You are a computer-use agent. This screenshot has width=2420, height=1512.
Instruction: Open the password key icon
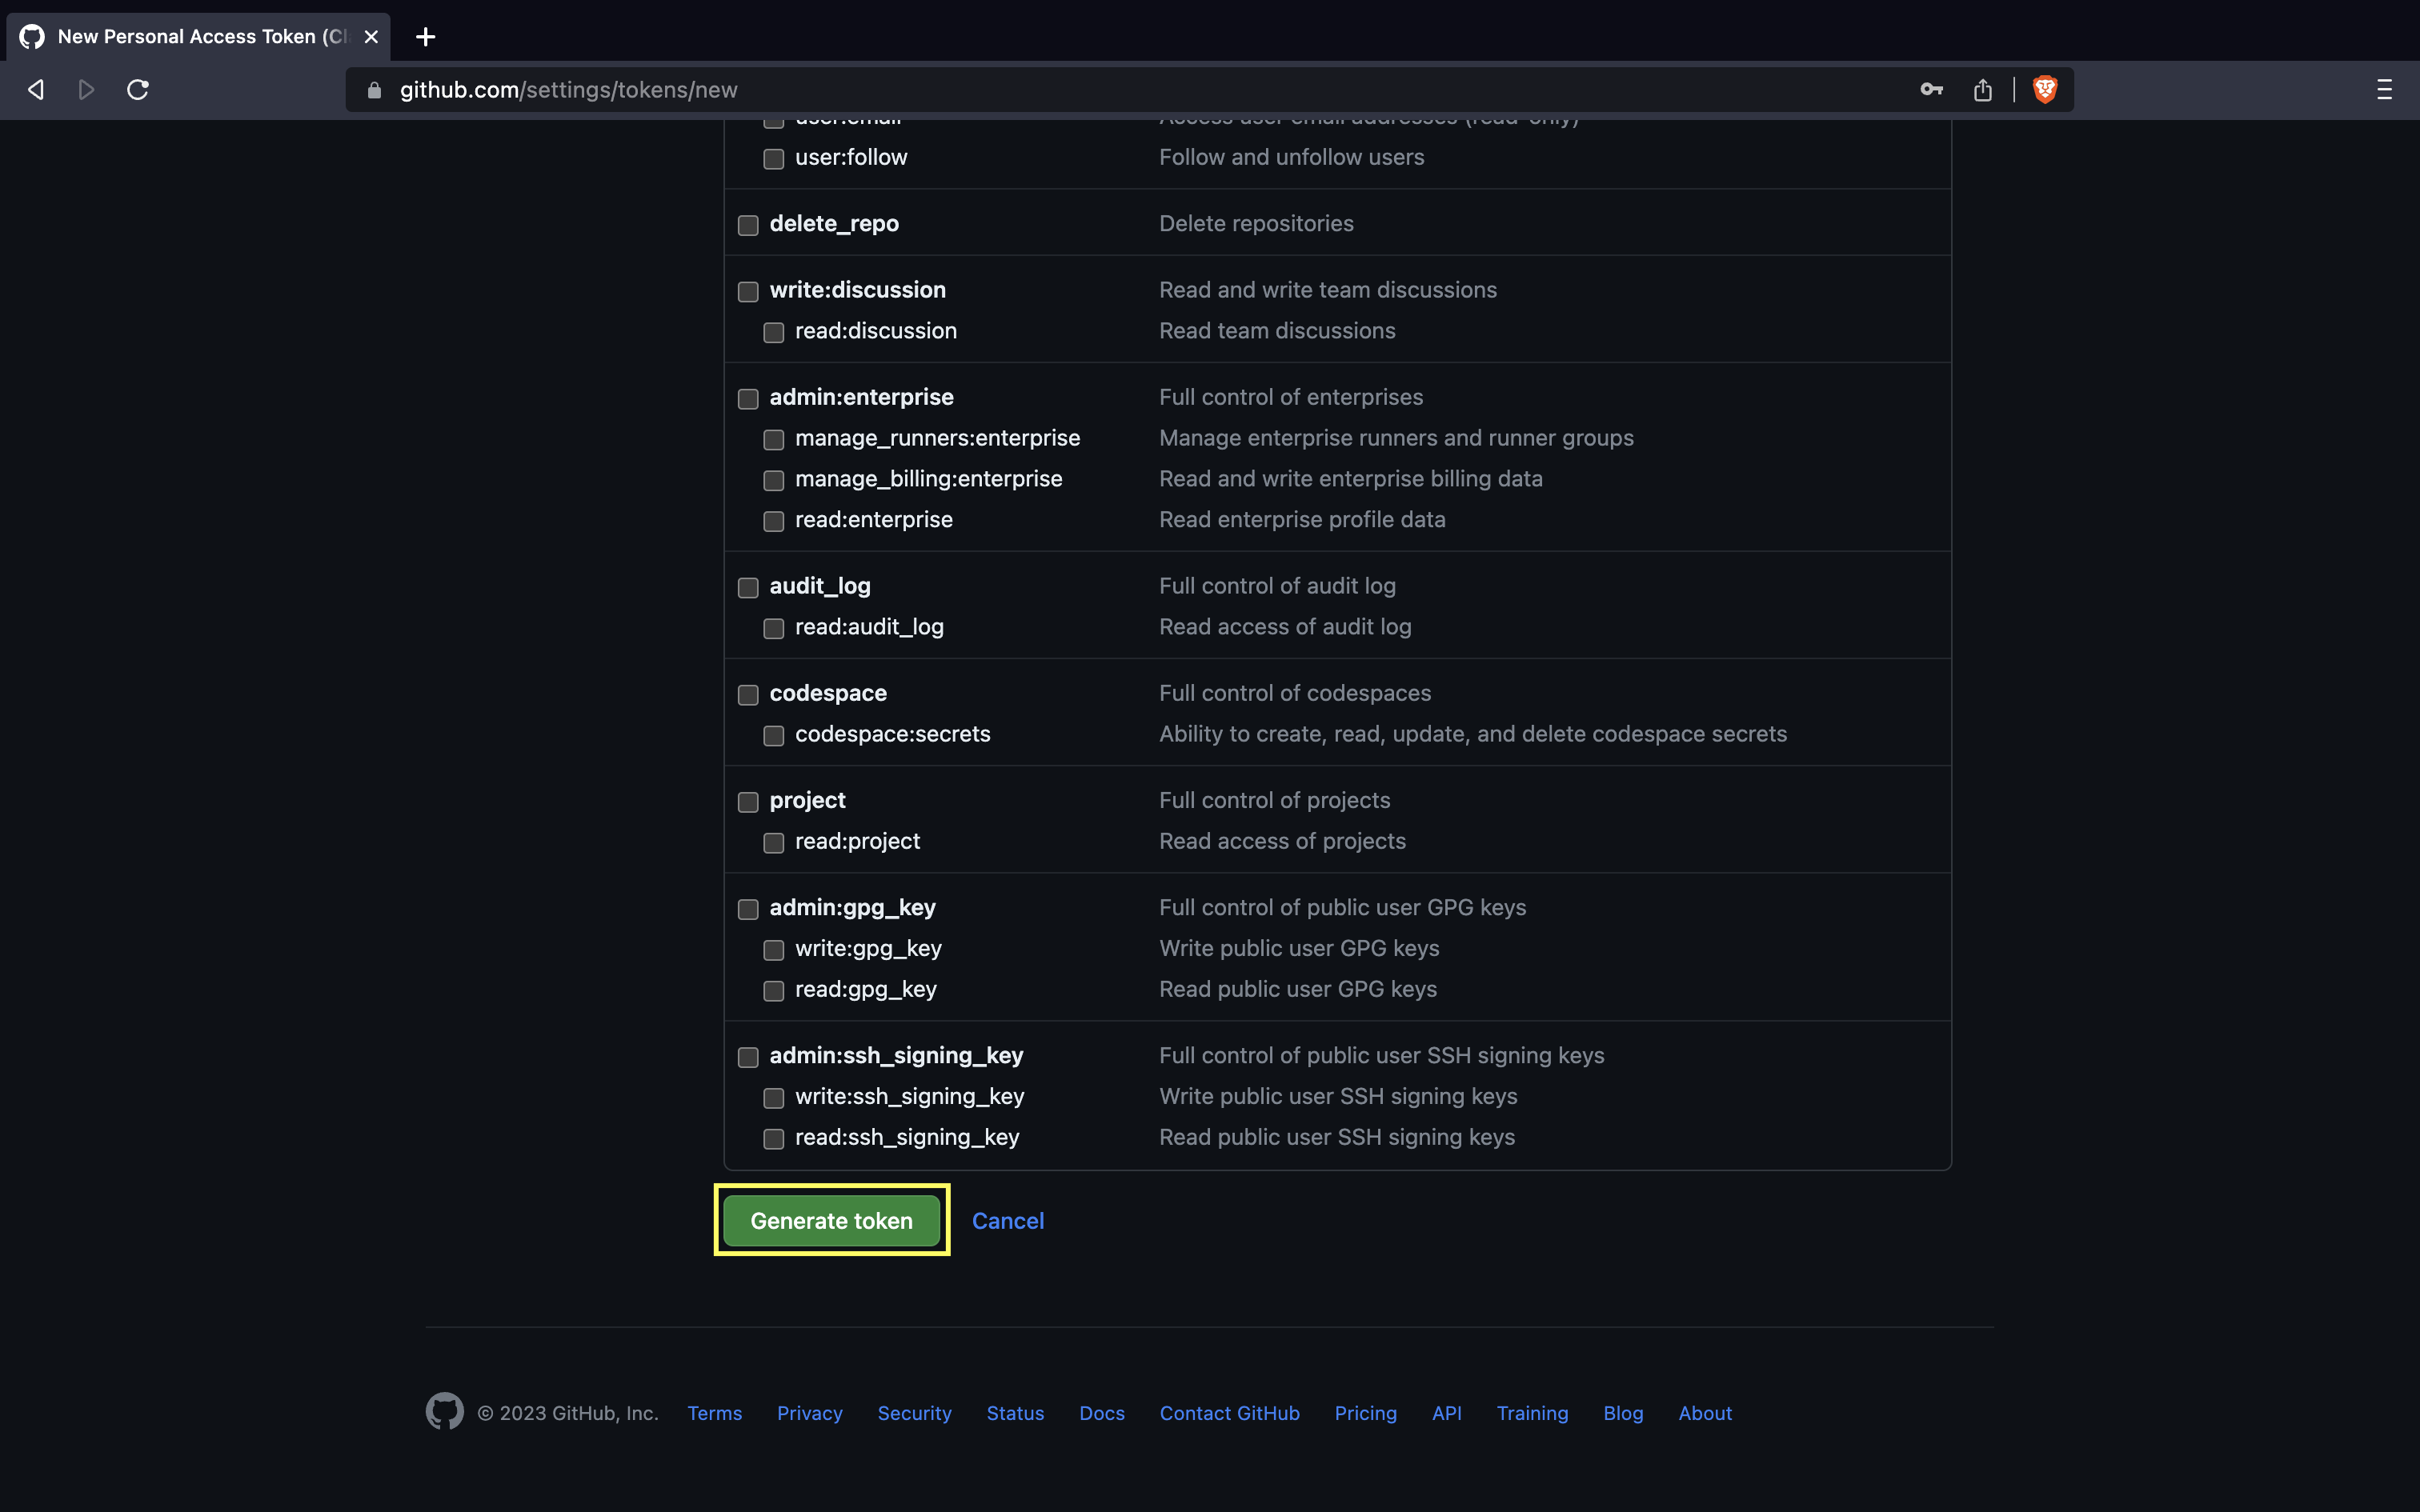1931,90
